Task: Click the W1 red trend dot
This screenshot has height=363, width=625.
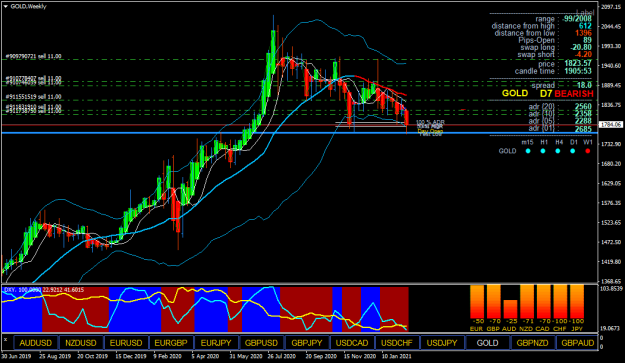Action: coord(588,151)
